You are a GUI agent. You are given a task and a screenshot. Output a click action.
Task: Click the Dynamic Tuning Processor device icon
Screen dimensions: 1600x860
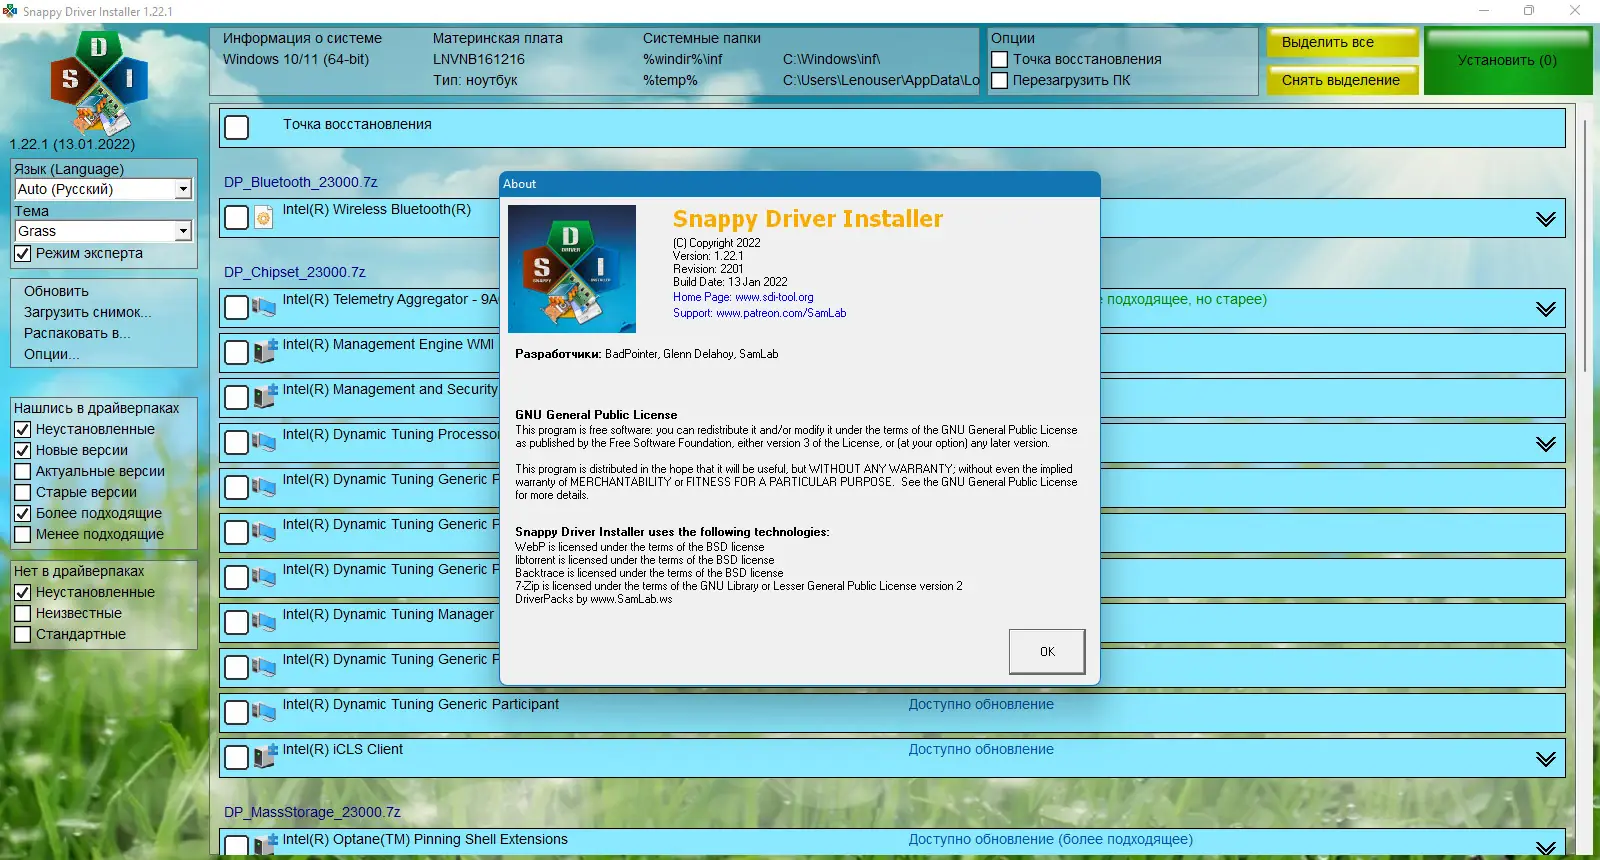264,442
